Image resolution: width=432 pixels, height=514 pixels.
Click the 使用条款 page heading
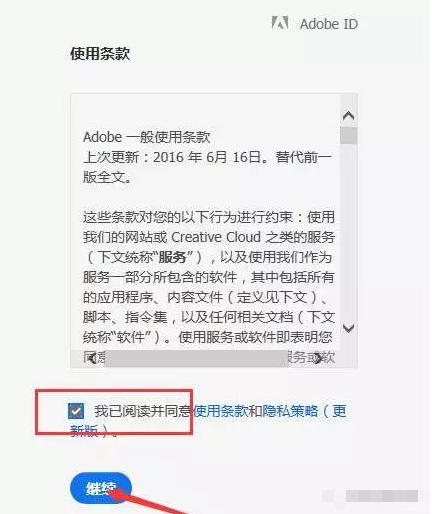click(x=100, y=54)
